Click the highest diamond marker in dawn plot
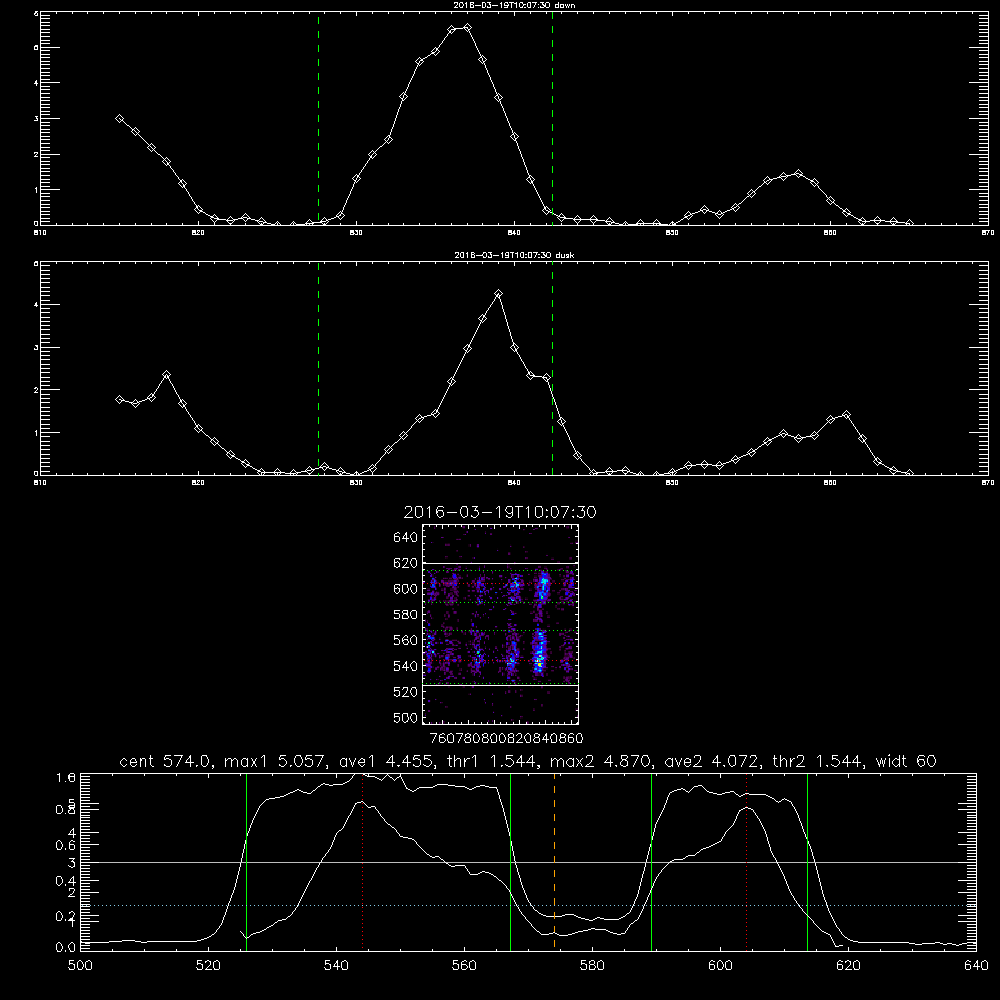Viewport: 1000px width, 1000px height. click(467, 27)
